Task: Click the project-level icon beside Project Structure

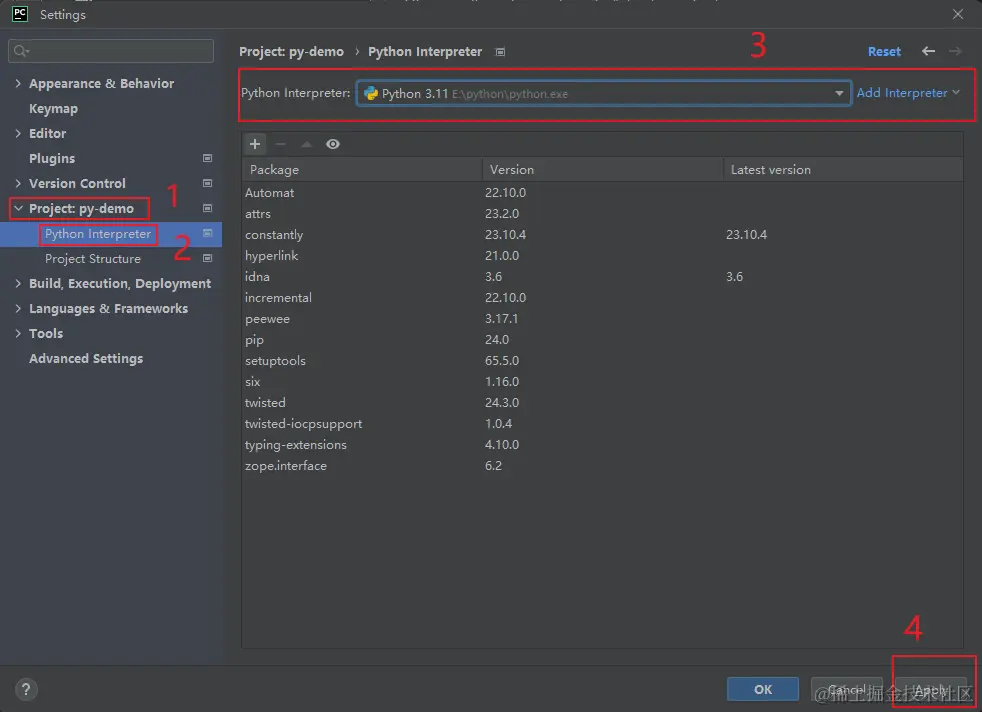Action: 207,259
